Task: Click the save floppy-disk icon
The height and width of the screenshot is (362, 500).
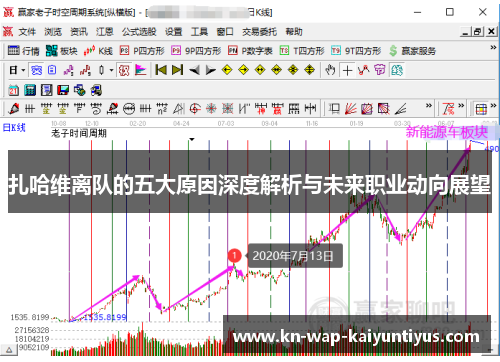Action: tap(63, 90)
